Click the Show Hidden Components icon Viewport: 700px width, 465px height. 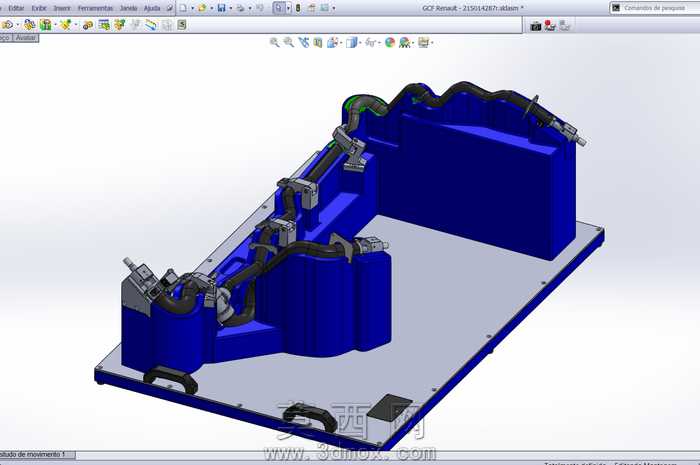point(120,25)
